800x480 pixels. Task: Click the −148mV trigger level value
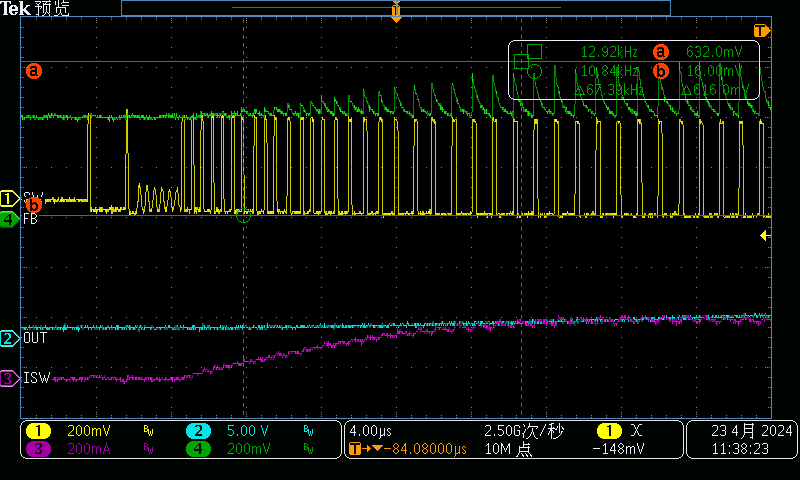pos(618,449)
